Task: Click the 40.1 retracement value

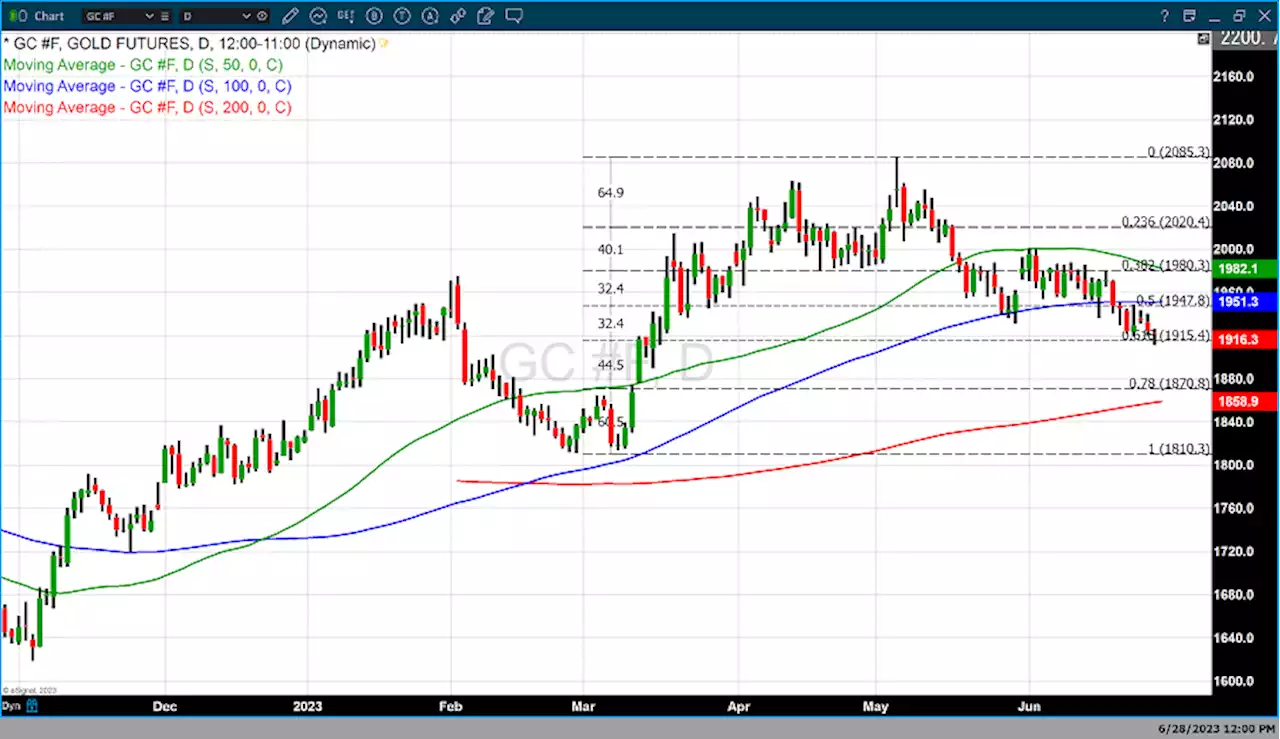Action: (611, 249)
